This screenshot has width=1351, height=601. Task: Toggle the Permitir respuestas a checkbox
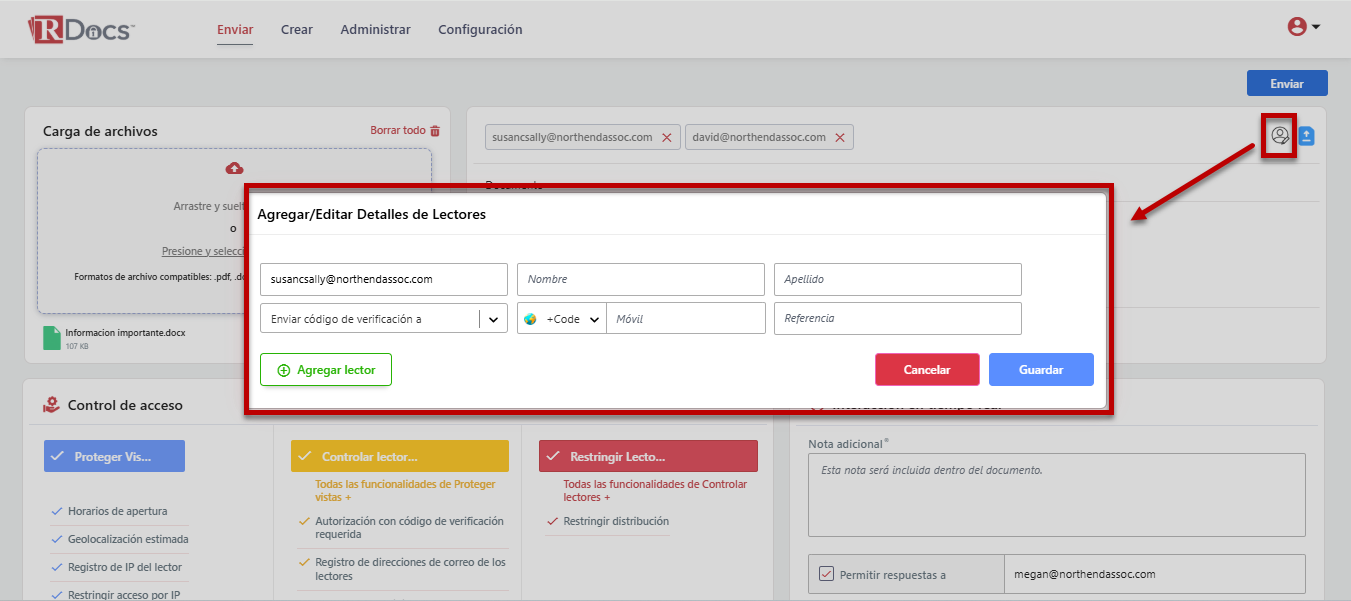[x=826, y=574]
